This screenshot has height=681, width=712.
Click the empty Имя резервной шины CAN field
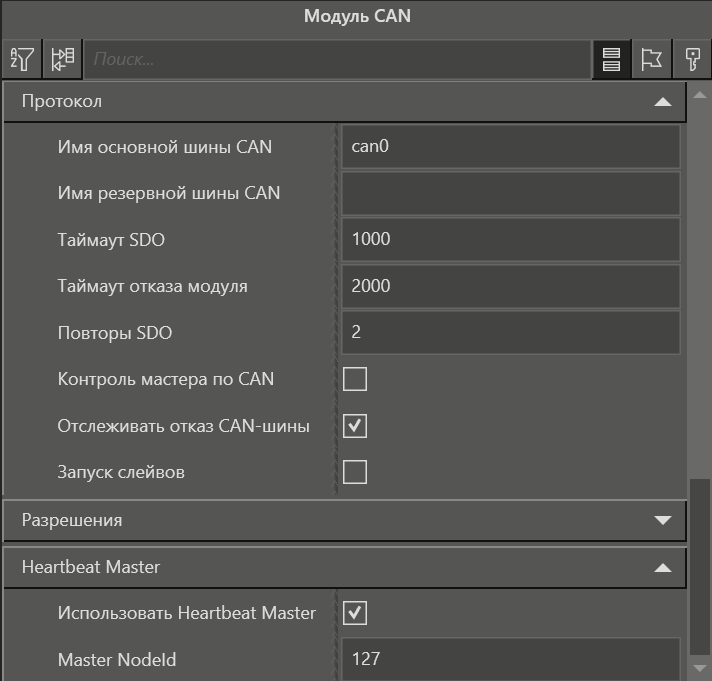pos(510,193)
